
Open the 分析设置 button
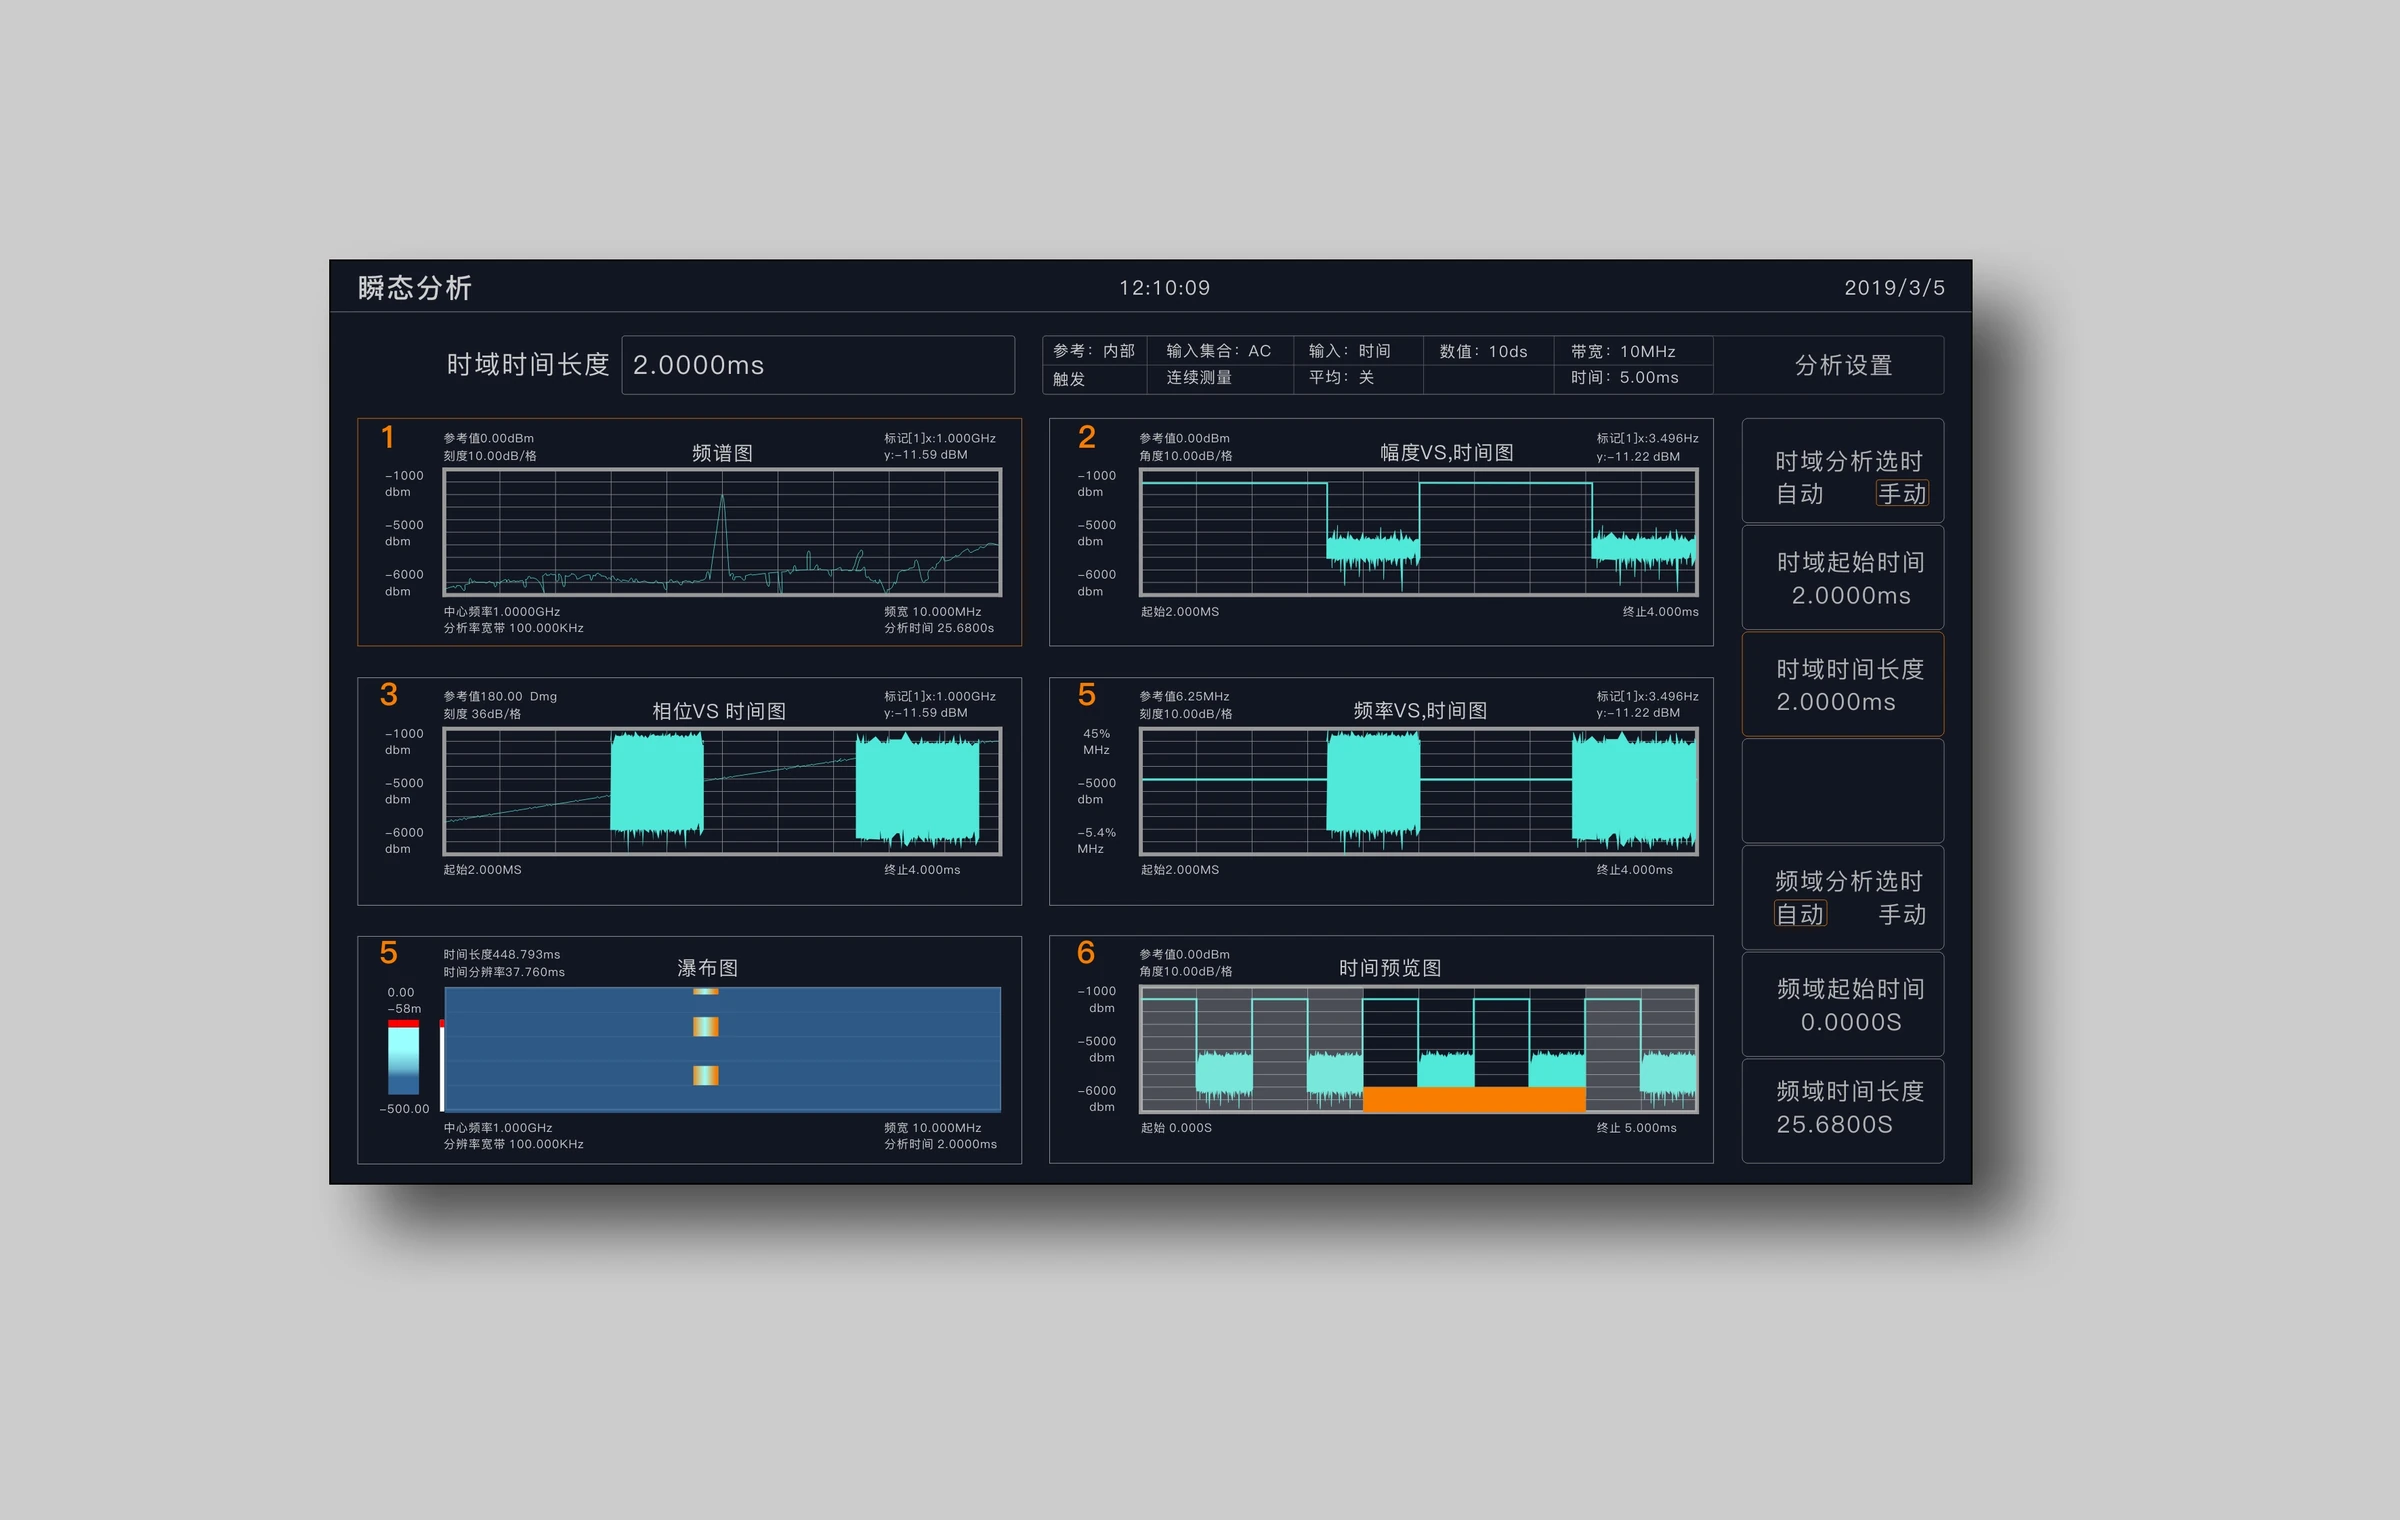[x=1843, y=365]
